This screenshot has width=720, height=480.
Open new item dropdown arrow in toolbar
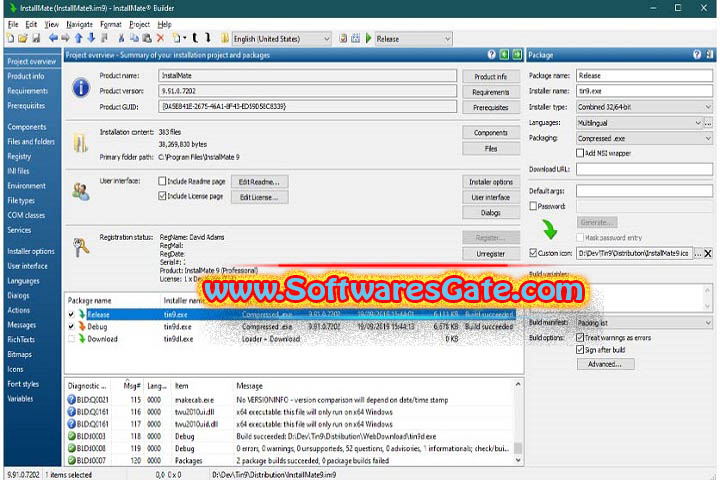coord(185,38)
